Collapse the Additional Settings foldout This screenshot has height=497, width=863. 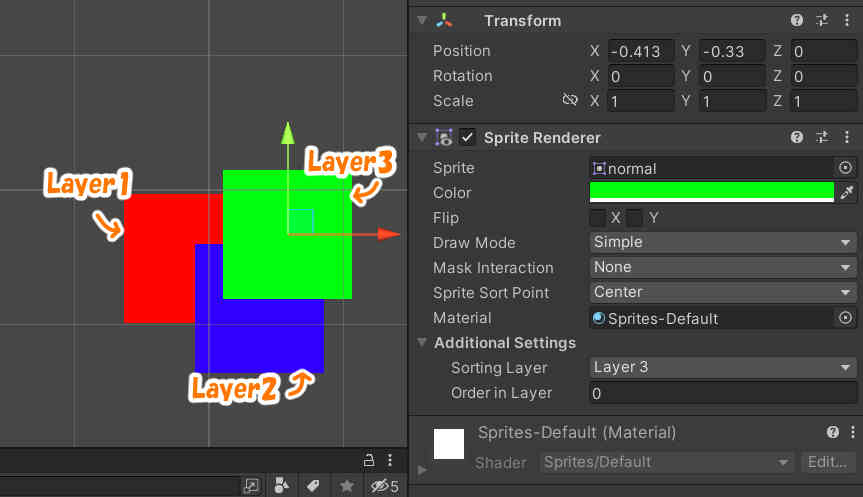[x=422, y=342]
